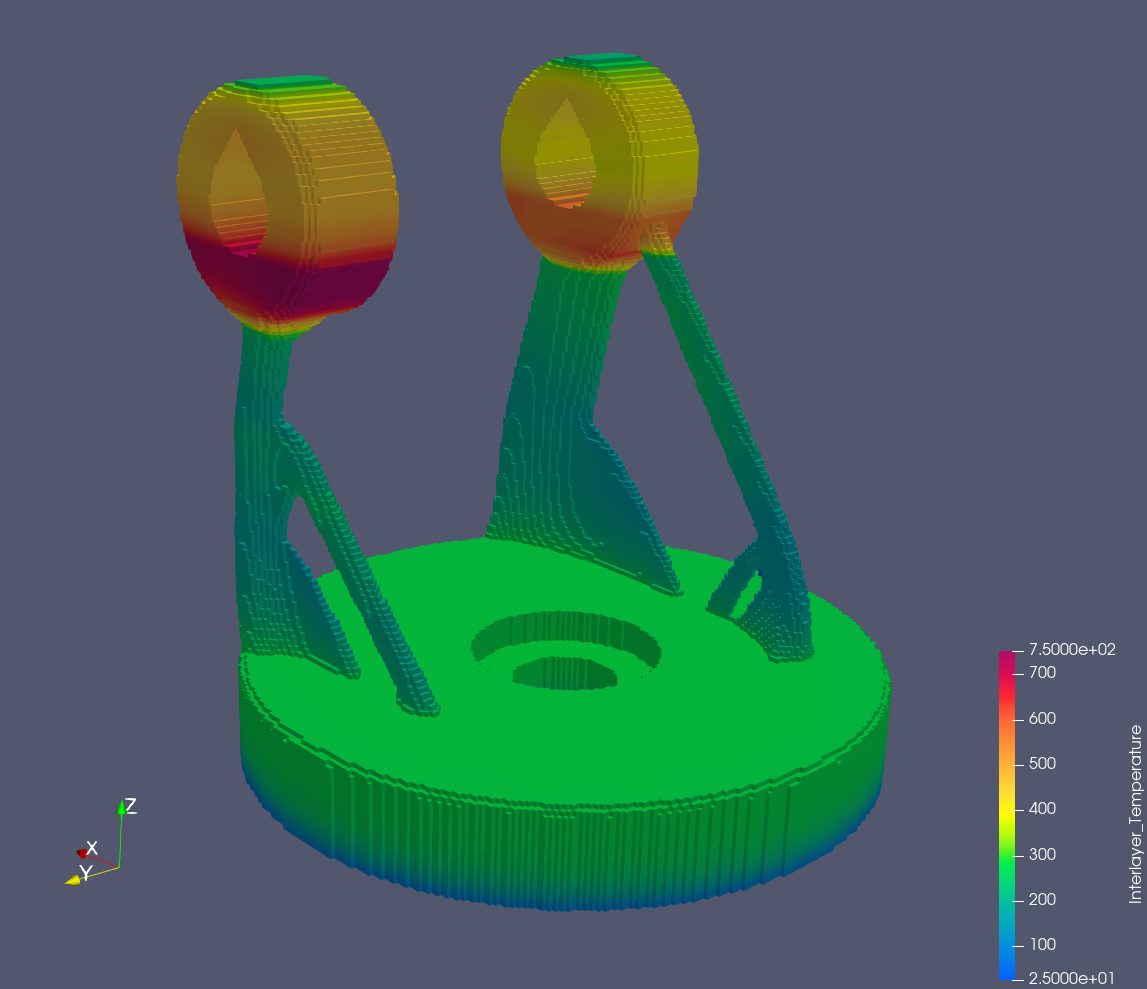The height and width of the screenshot is (989, 1147).
Task: Click the 400 tick label on legend
Action: (1042, 809)
